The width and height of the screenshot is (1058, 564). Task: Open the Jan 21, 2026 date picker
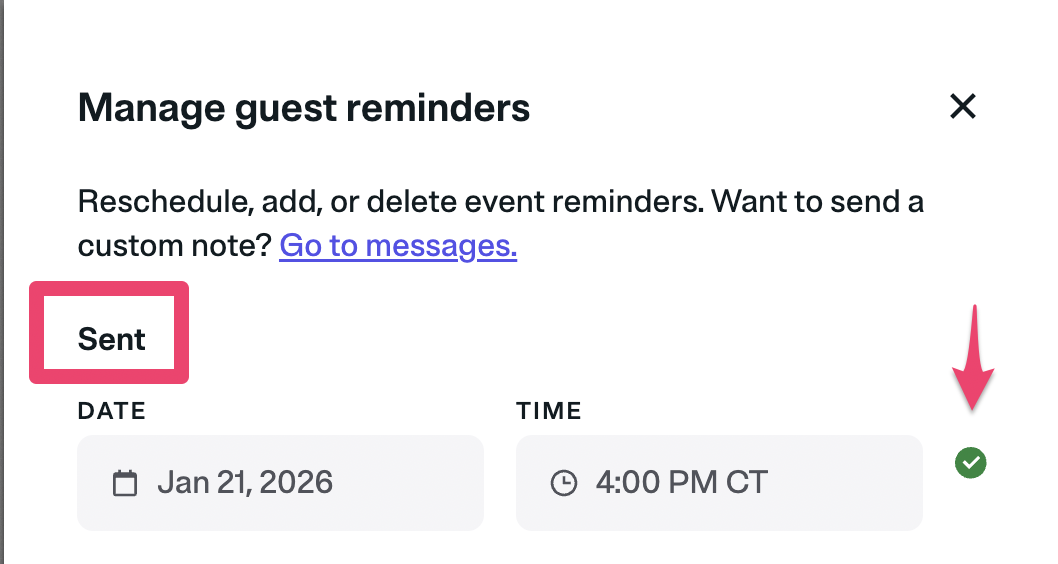point(245,483)
